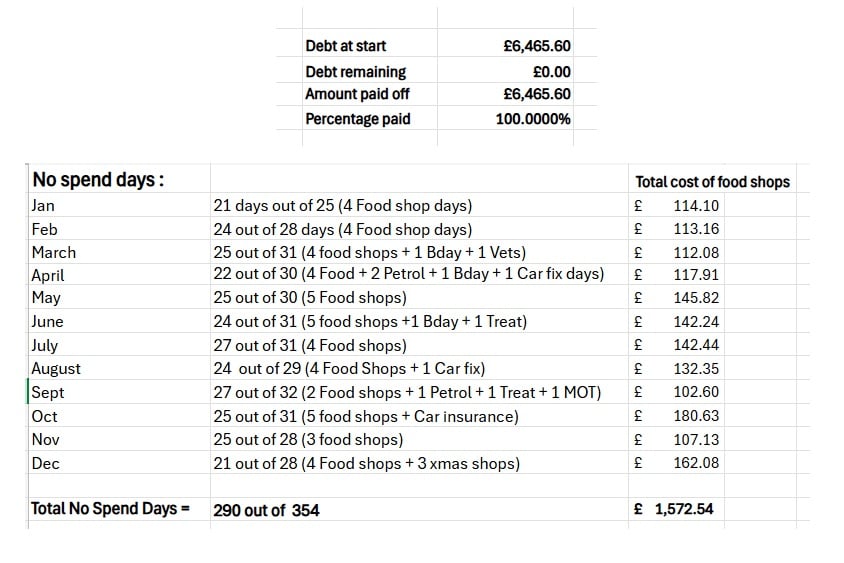
Task: Select the 'Sept' month cell
Action: point(47,392)
